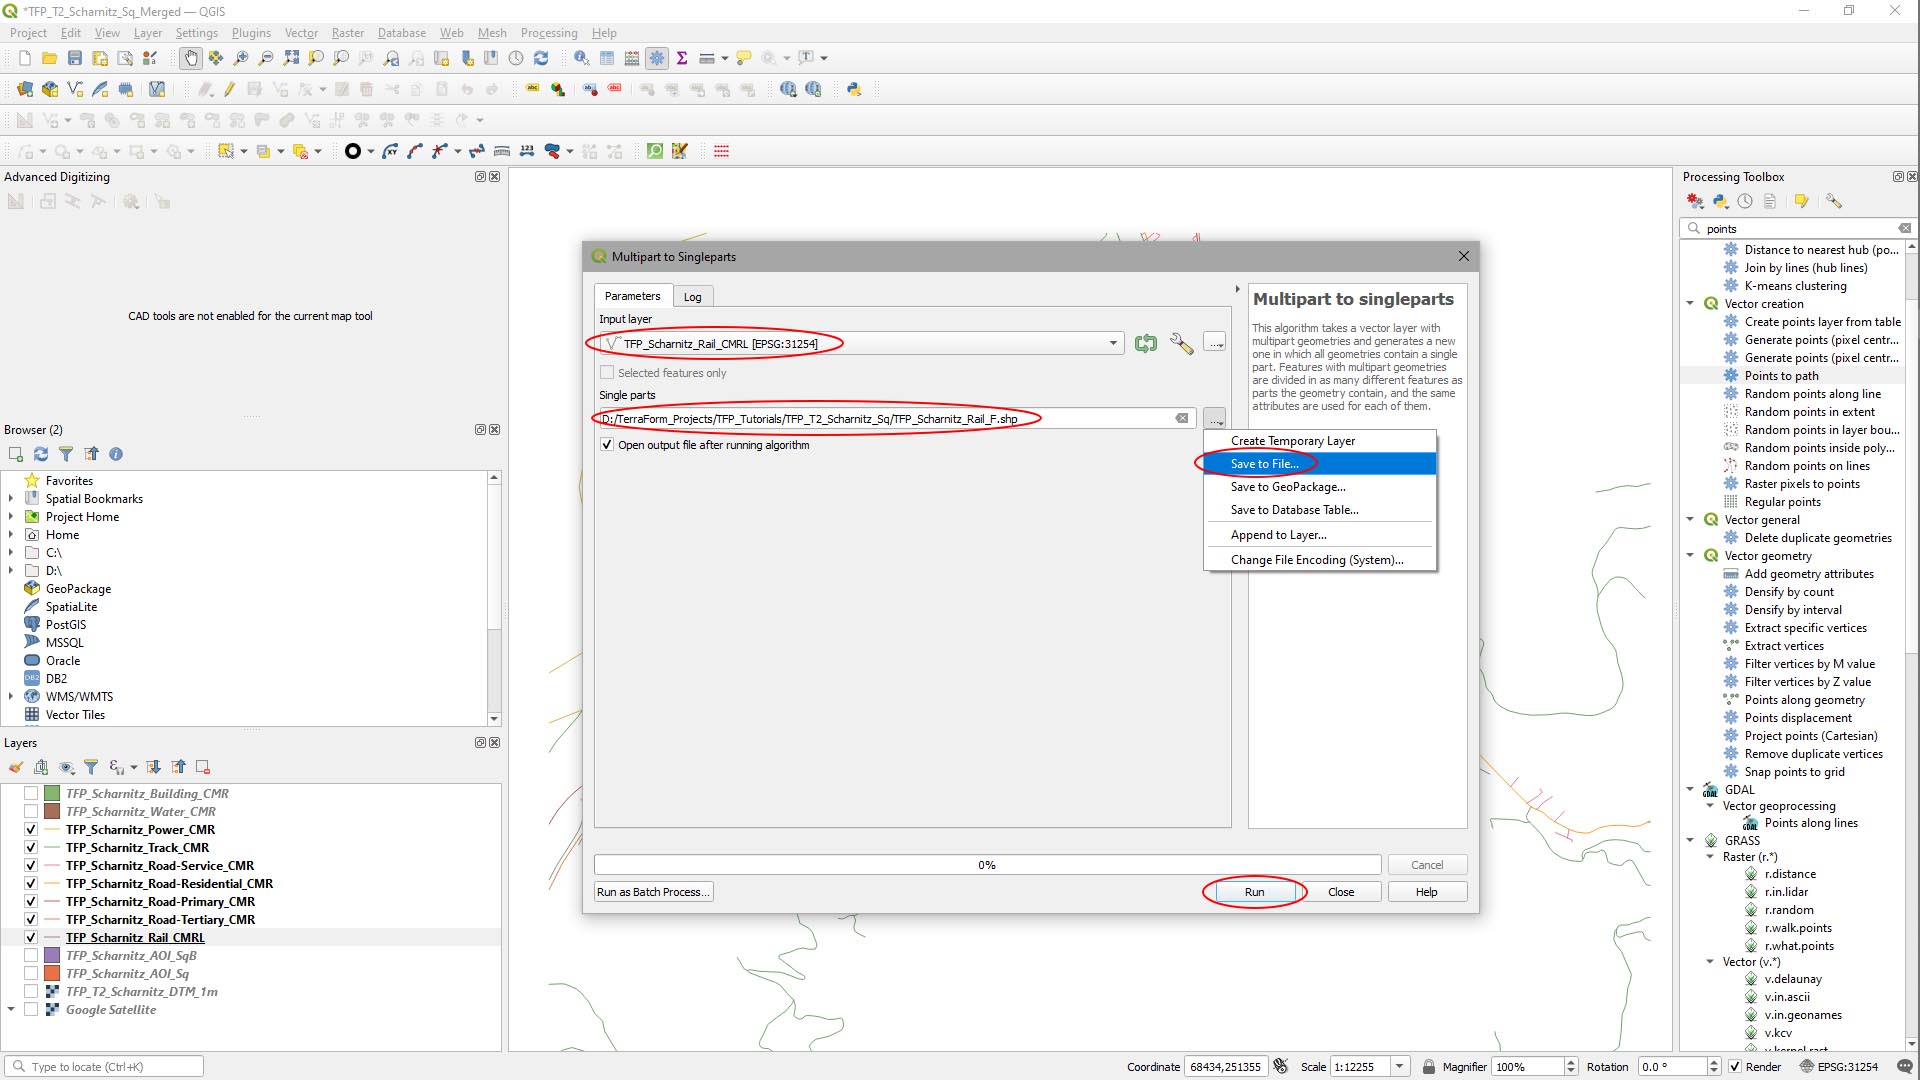Click the Zoom Out magnifier tool
The image size is (1920, 1080).
(266, 58)
